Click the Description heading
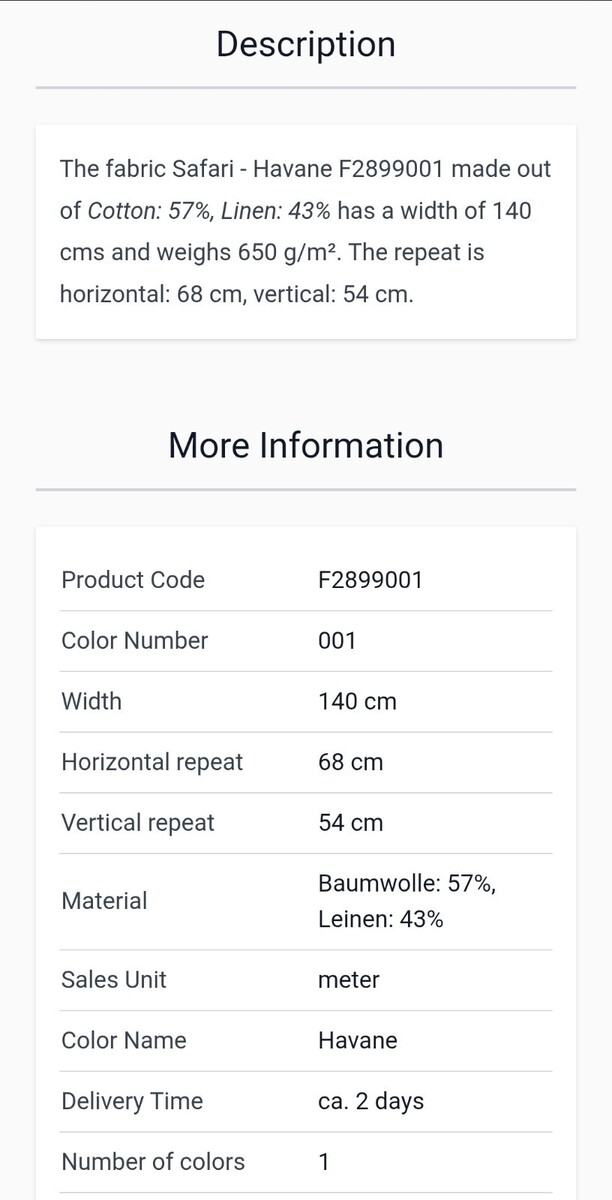 [306, 44]
